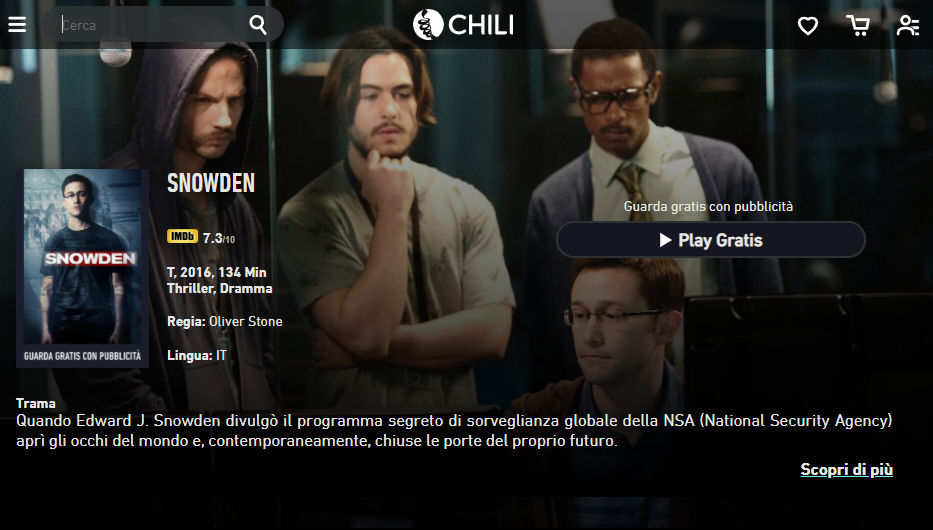Click the magnifying glass search icon
This screenshot has width=933, height=530.
tap(258, 25)
